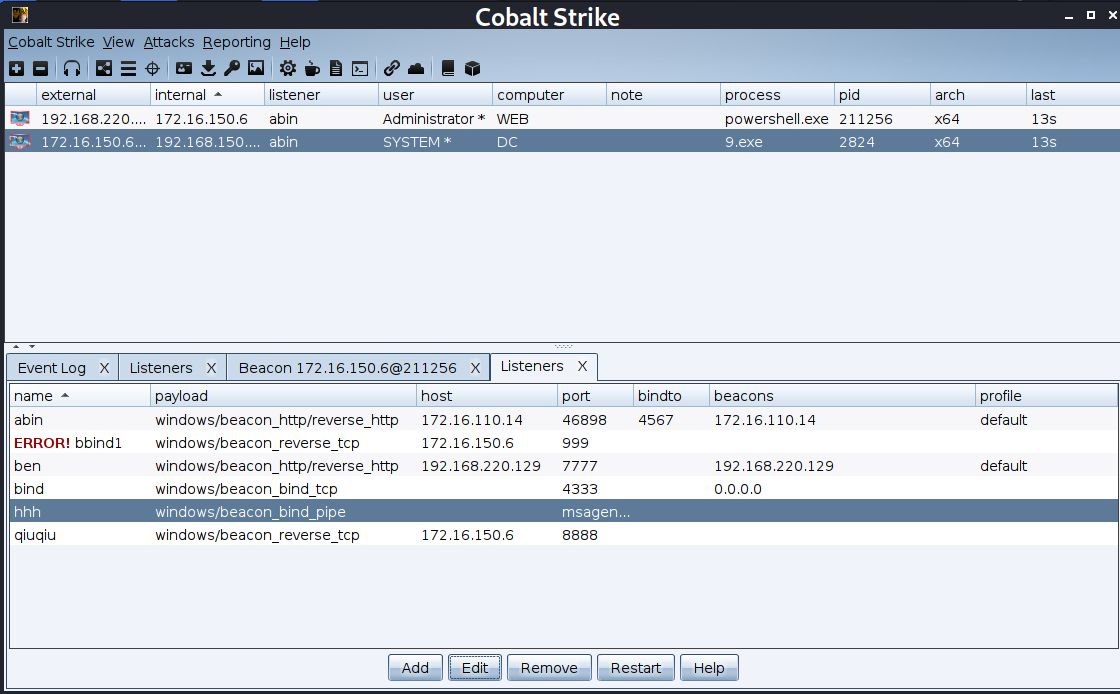Screen dimensions: 1120x694
Task: Open keystrokes via key icon
Action: pyautogui.click(x=231, y=69)
